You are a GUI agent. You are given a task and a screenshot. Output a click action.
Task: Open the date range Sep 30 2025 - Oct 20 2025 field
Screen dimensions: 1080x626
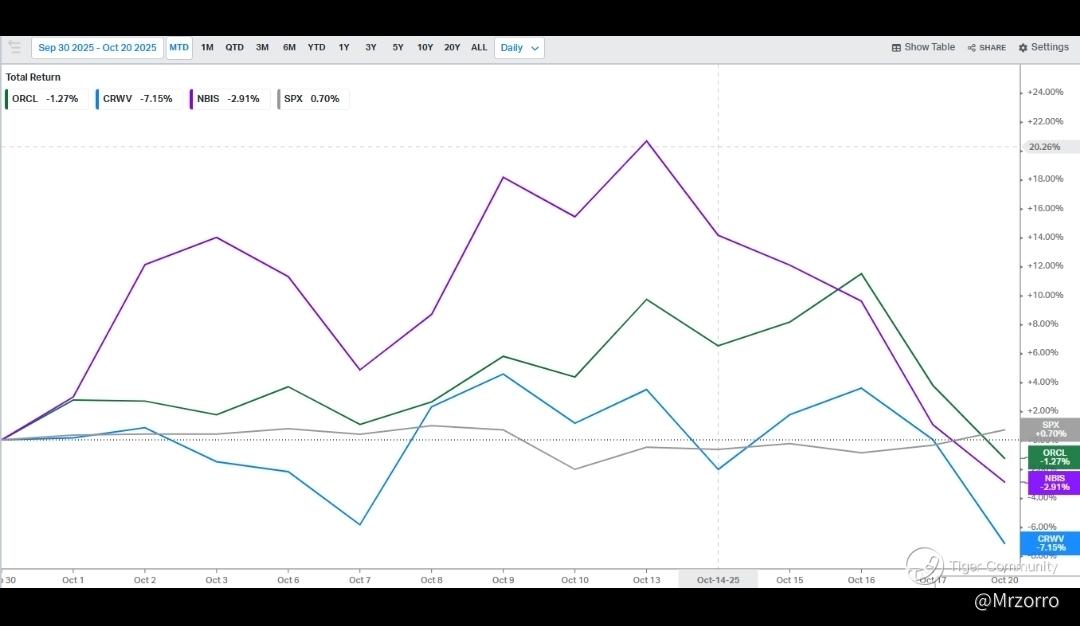[x=97, y=48]
